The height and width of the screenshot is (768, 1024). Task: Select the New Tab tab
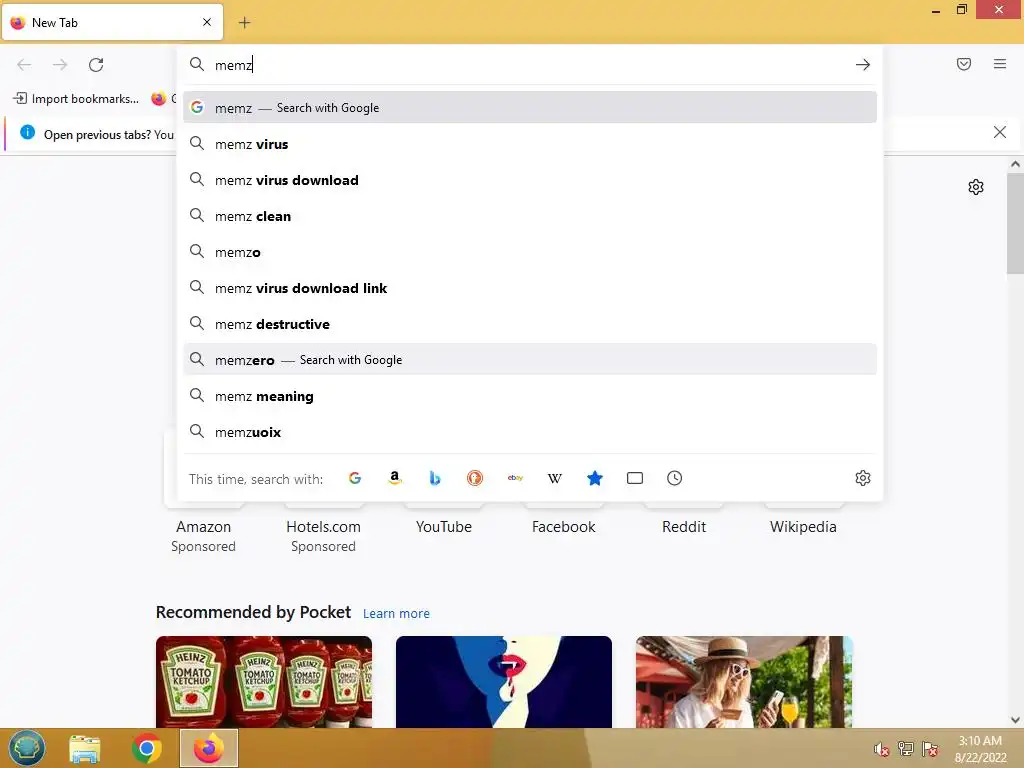(x=112, y=22)
